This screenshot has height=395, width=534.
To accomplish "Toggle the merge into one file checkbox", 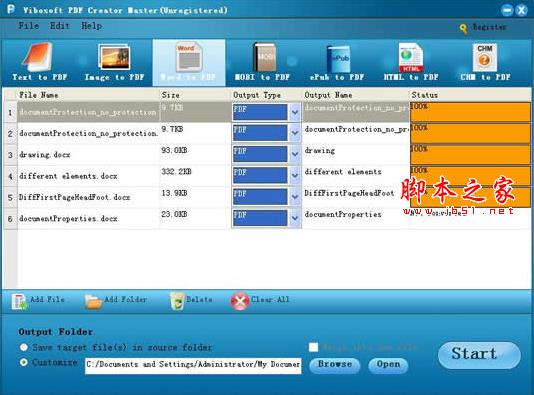I will [313, 347].
